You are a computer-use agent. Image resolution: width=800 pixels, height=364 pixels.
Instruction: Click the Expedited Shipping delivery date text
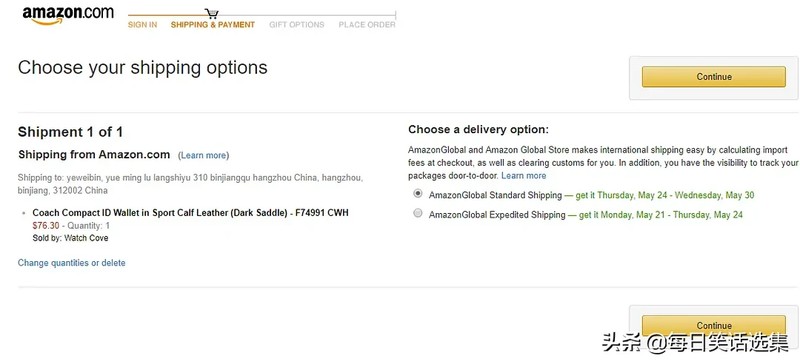(661, 215)
